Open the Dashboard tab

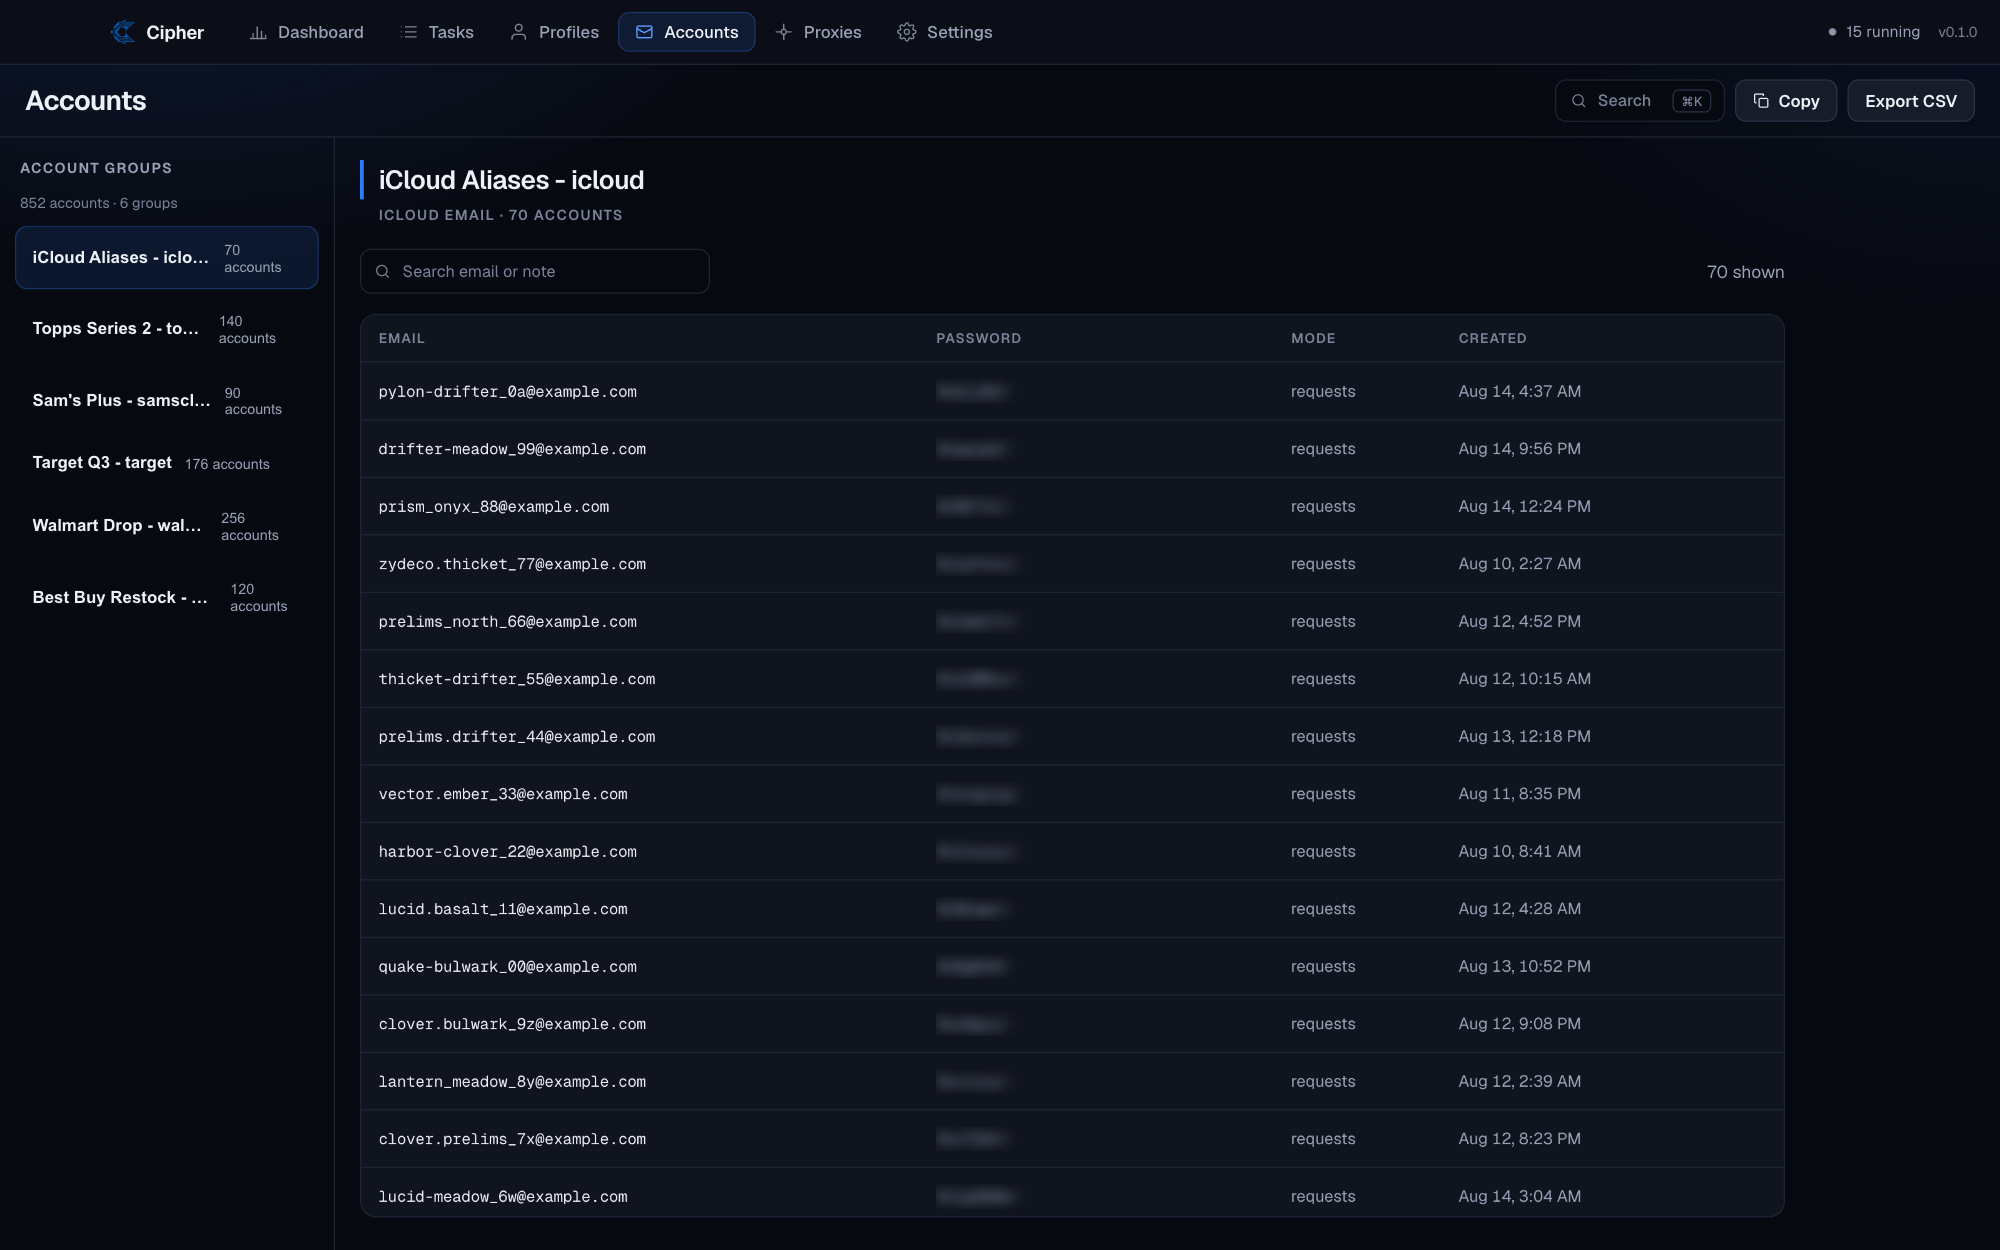[306, 32]
